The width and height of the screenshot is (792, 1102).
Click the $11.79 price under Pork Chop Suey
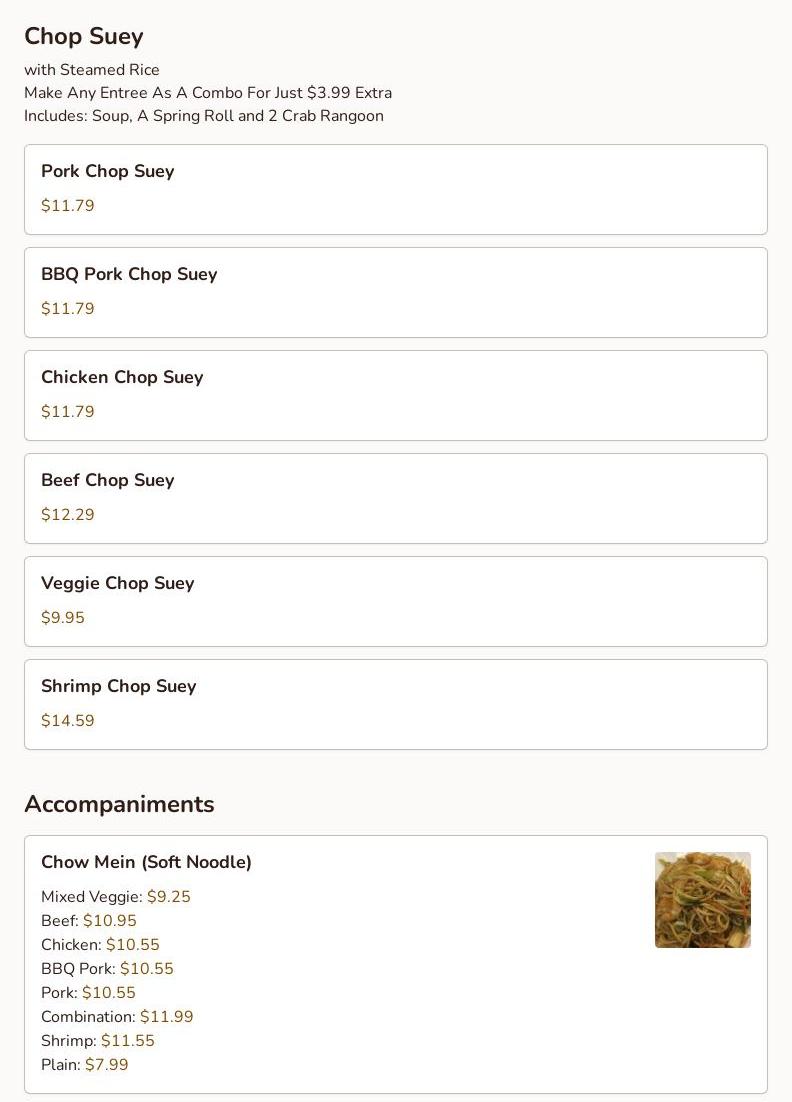pyautogui.click(x=68, y=206)
